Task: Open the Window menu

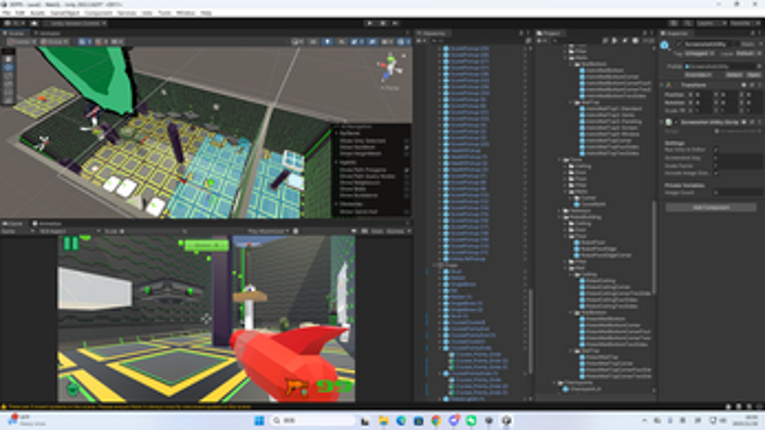Action: point(185,13)
